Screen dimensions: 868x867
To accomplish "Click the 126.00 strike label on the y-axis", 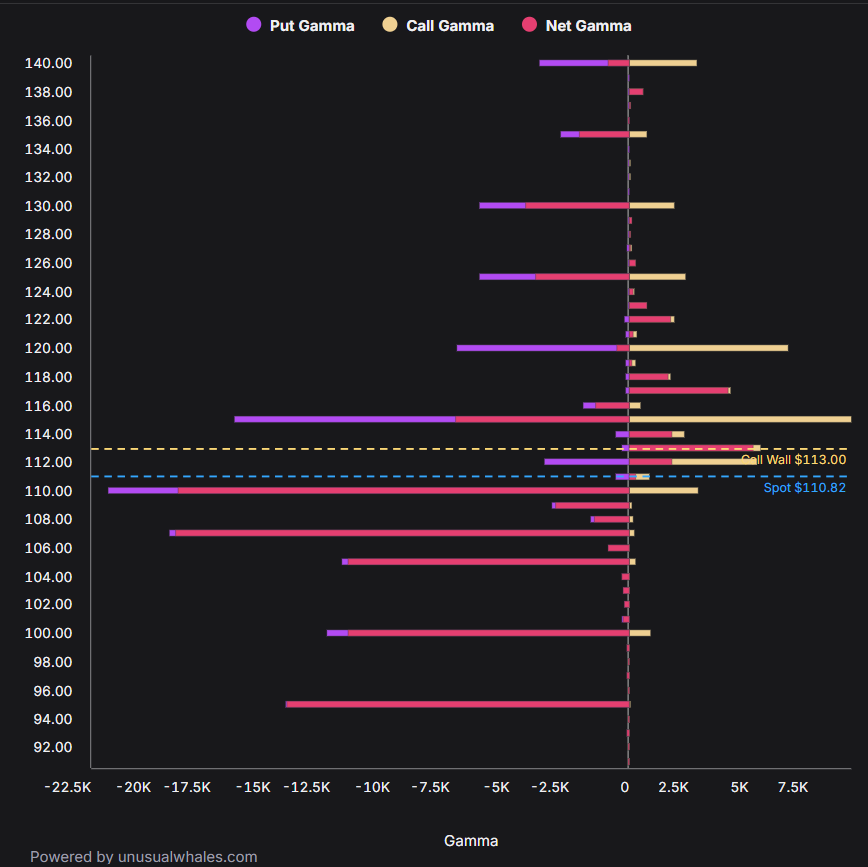I will 48,263.
